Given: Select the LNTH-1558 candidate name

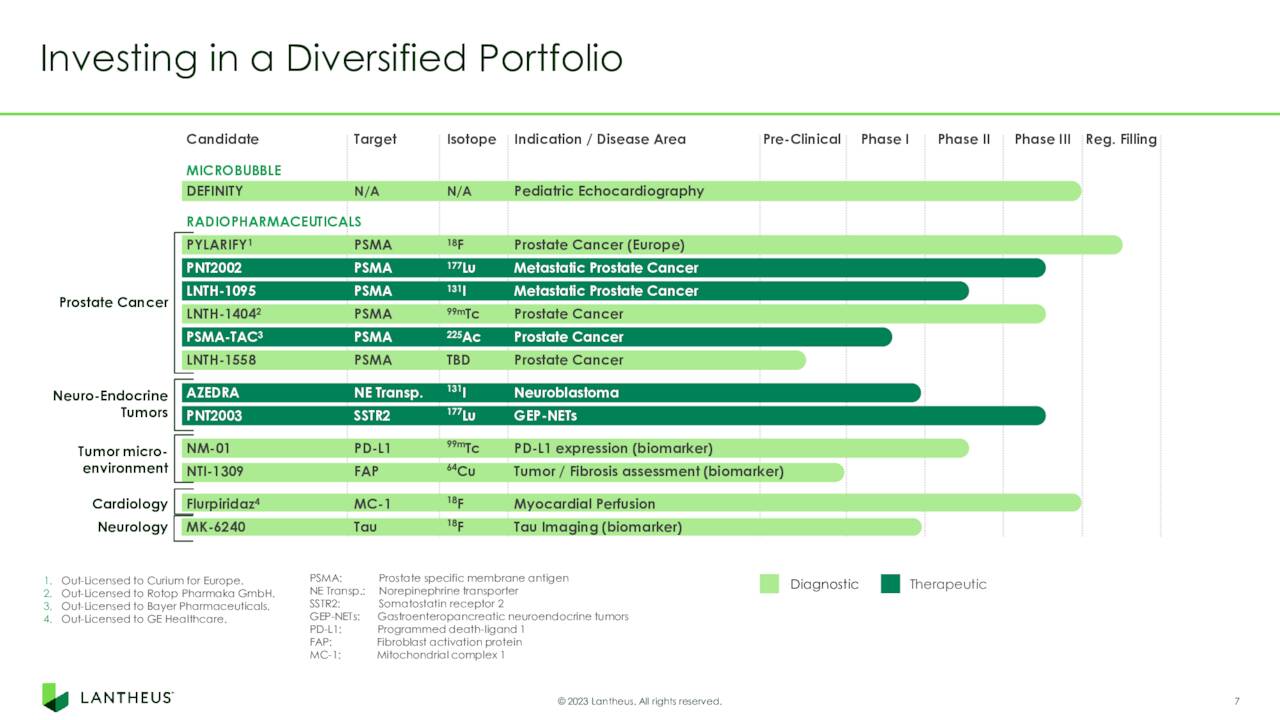Looking at the screenshot, I should 221,360.
